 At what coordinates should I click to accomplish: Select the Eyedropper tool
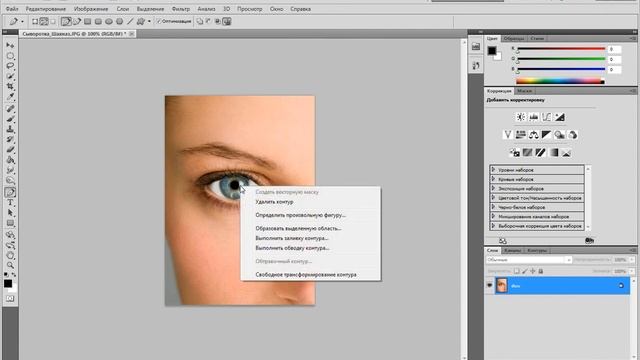click(10, 96)
